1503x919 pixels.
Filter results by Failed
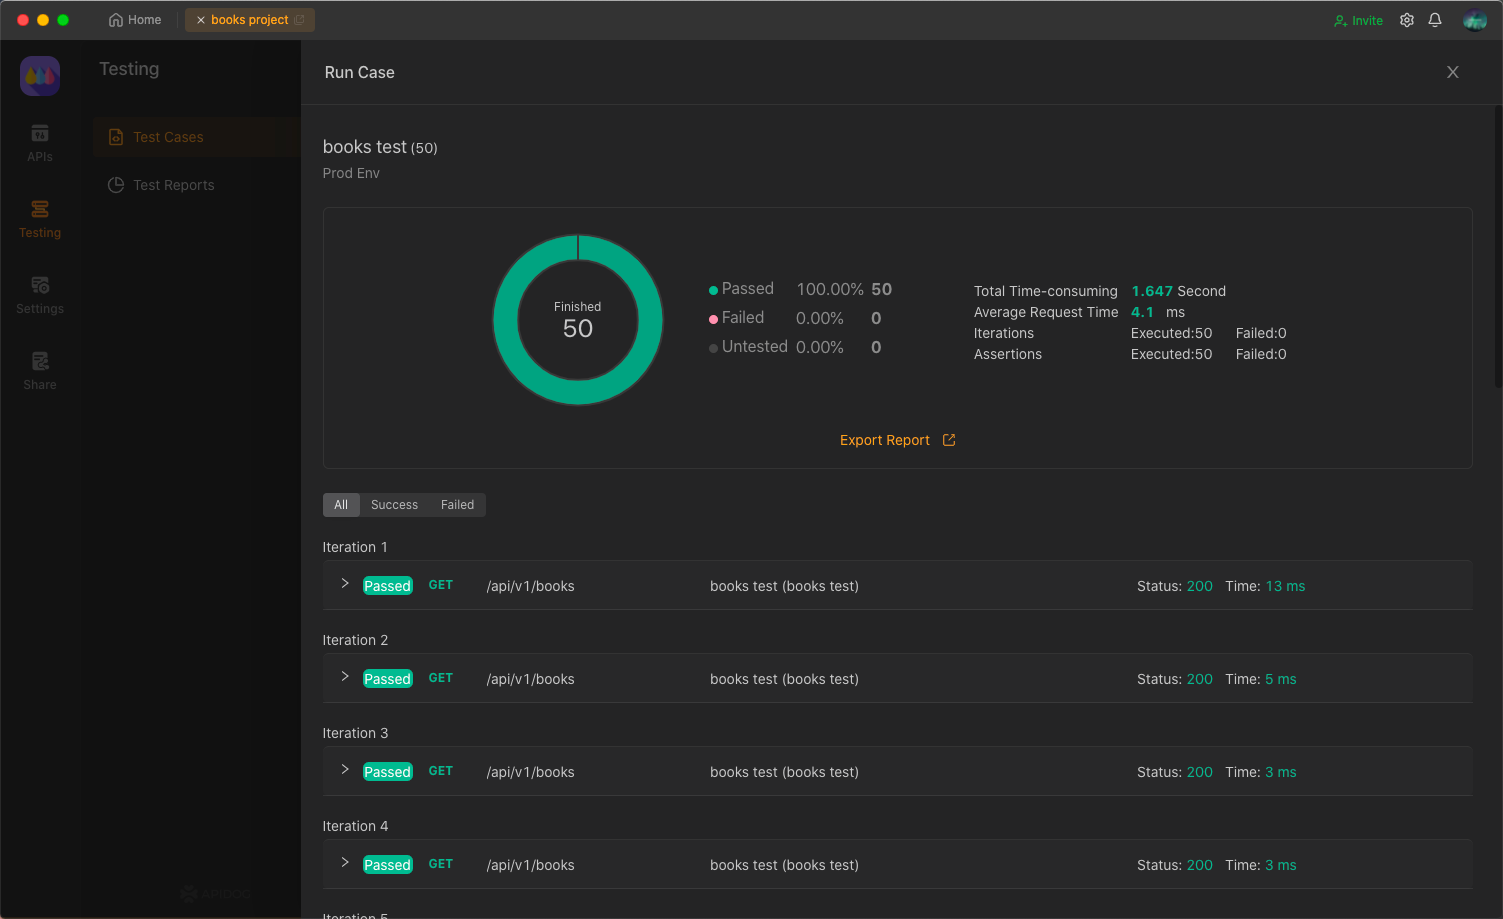tap(458, 505)
